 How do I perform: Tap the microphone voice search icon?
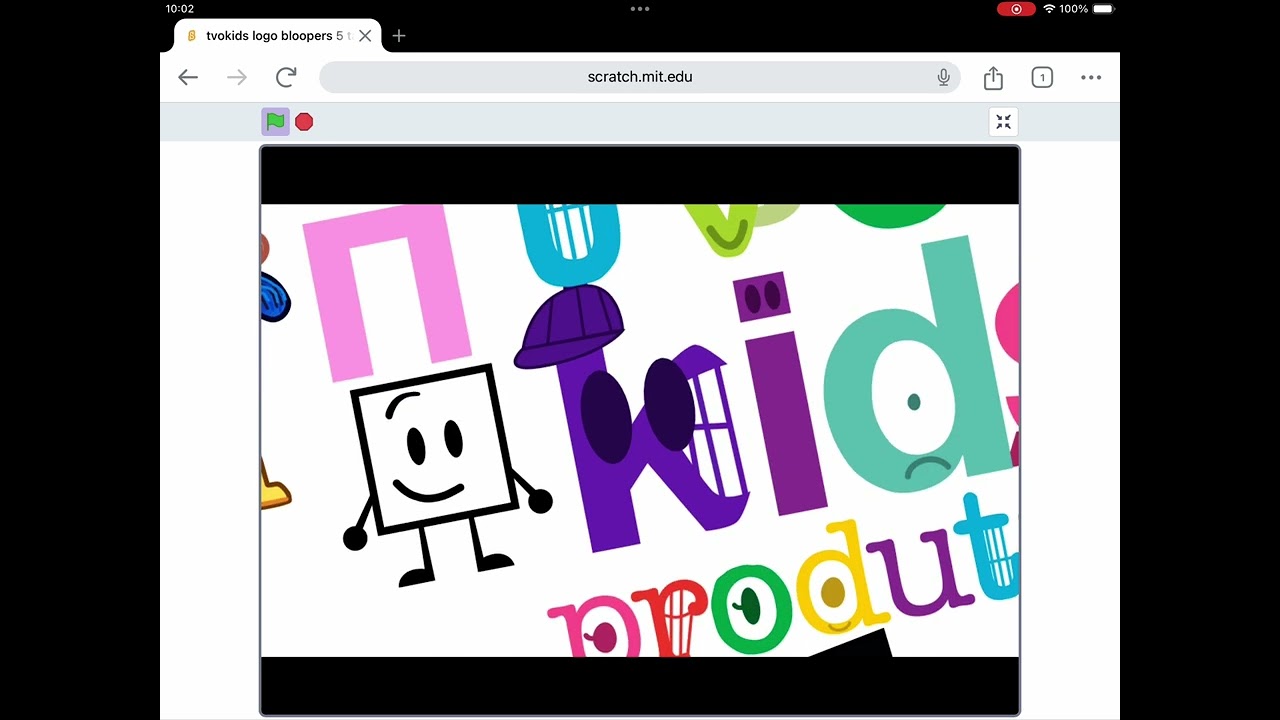tap(943, 77)
